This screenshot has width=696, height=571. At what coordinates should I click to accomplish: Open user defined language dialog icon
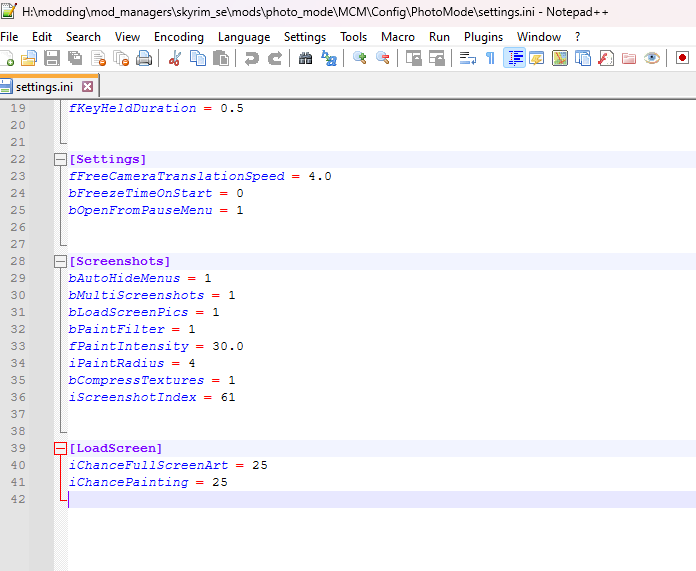pos(537,58)
